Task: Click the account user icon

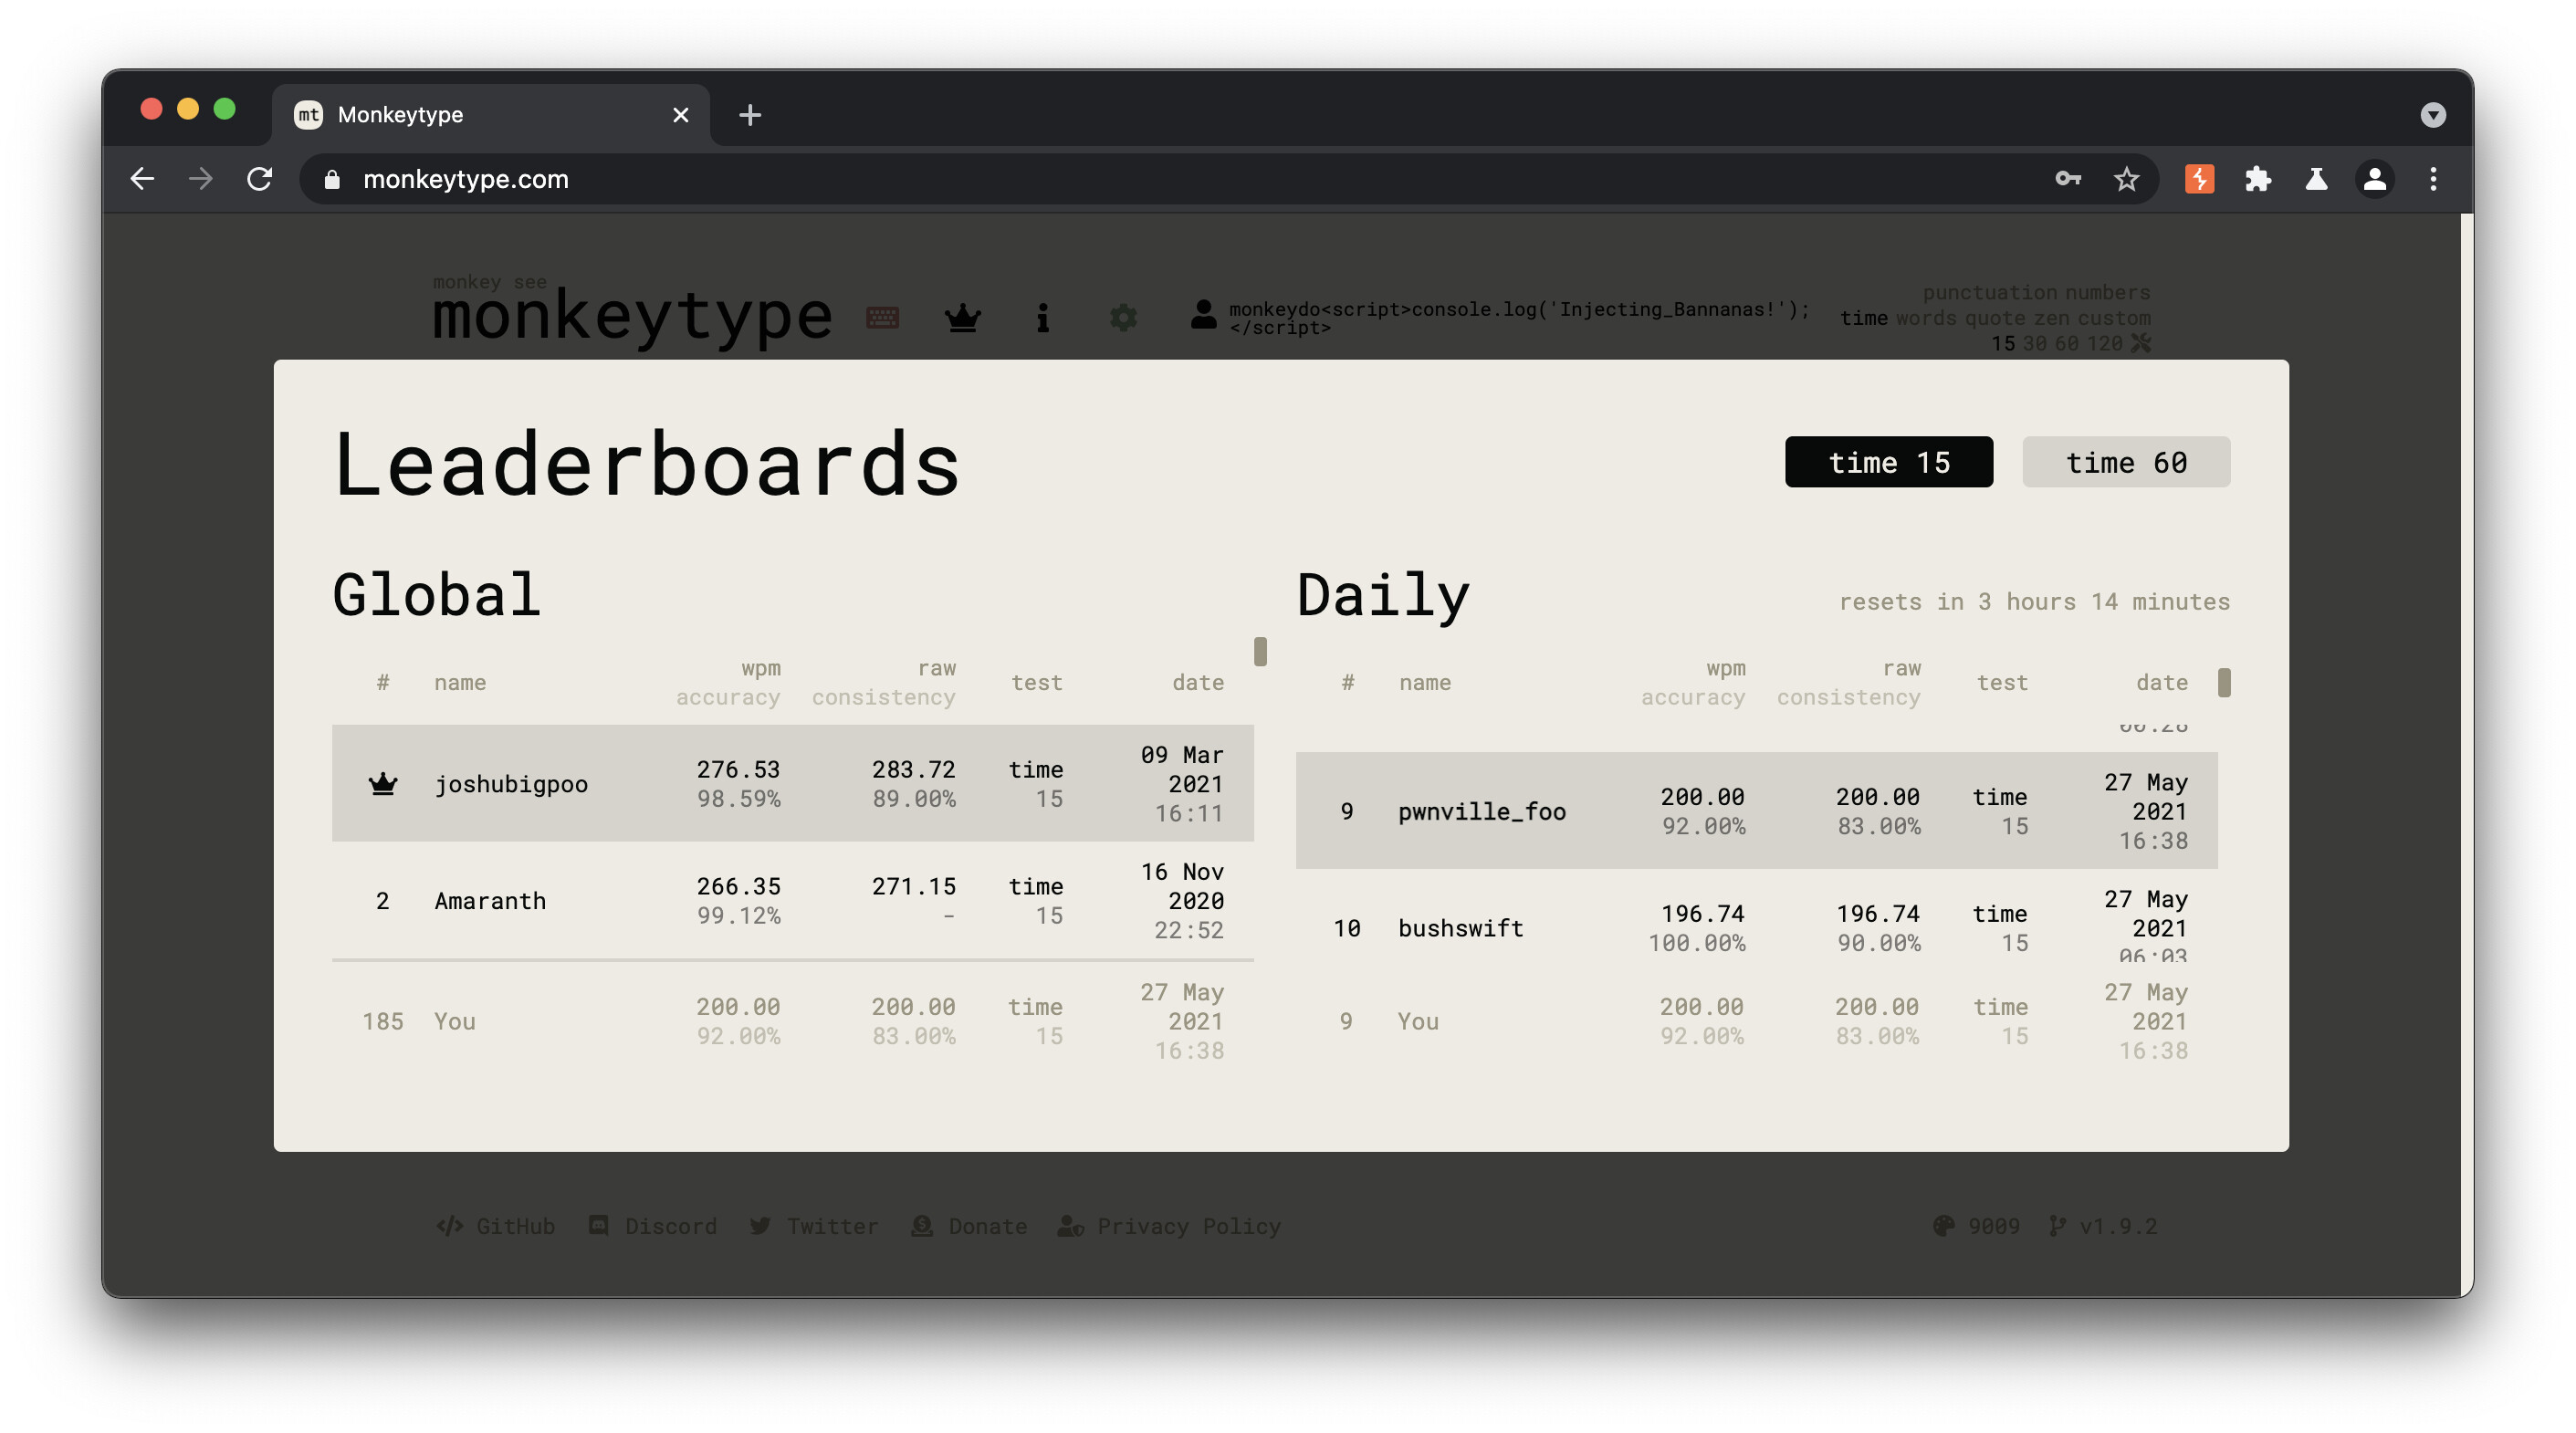Action: [x=1203, y=315]
